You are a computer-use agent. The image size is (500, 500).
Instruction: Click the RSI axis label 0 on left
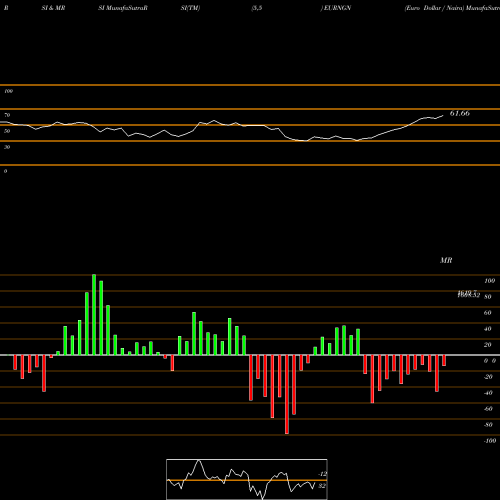coord(5,171)
